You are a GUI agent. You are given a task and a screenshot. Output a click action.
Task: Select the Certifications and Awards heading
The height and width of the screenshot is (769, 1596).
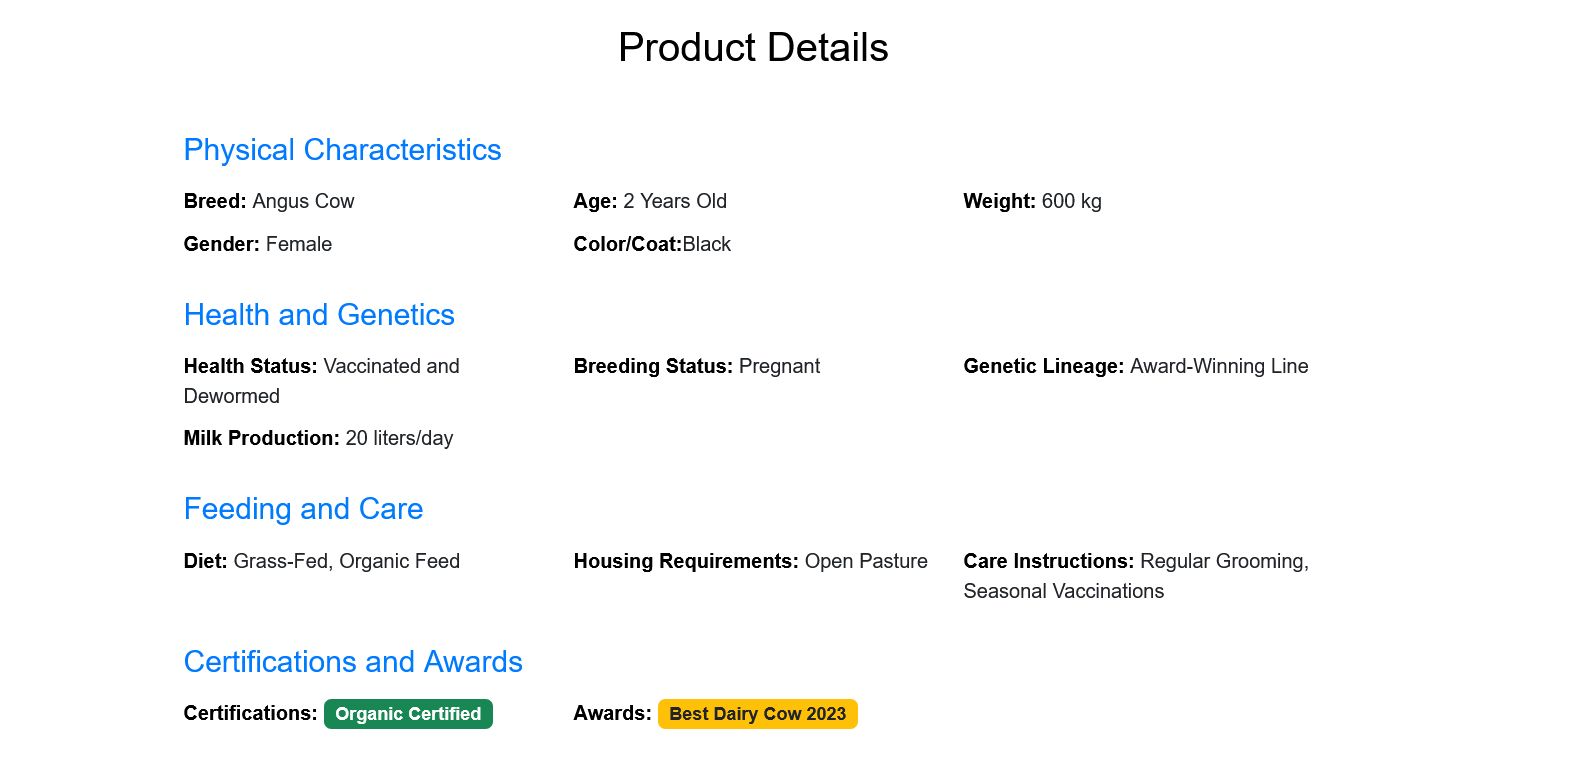pyautogui.click(x=353, y=662)
